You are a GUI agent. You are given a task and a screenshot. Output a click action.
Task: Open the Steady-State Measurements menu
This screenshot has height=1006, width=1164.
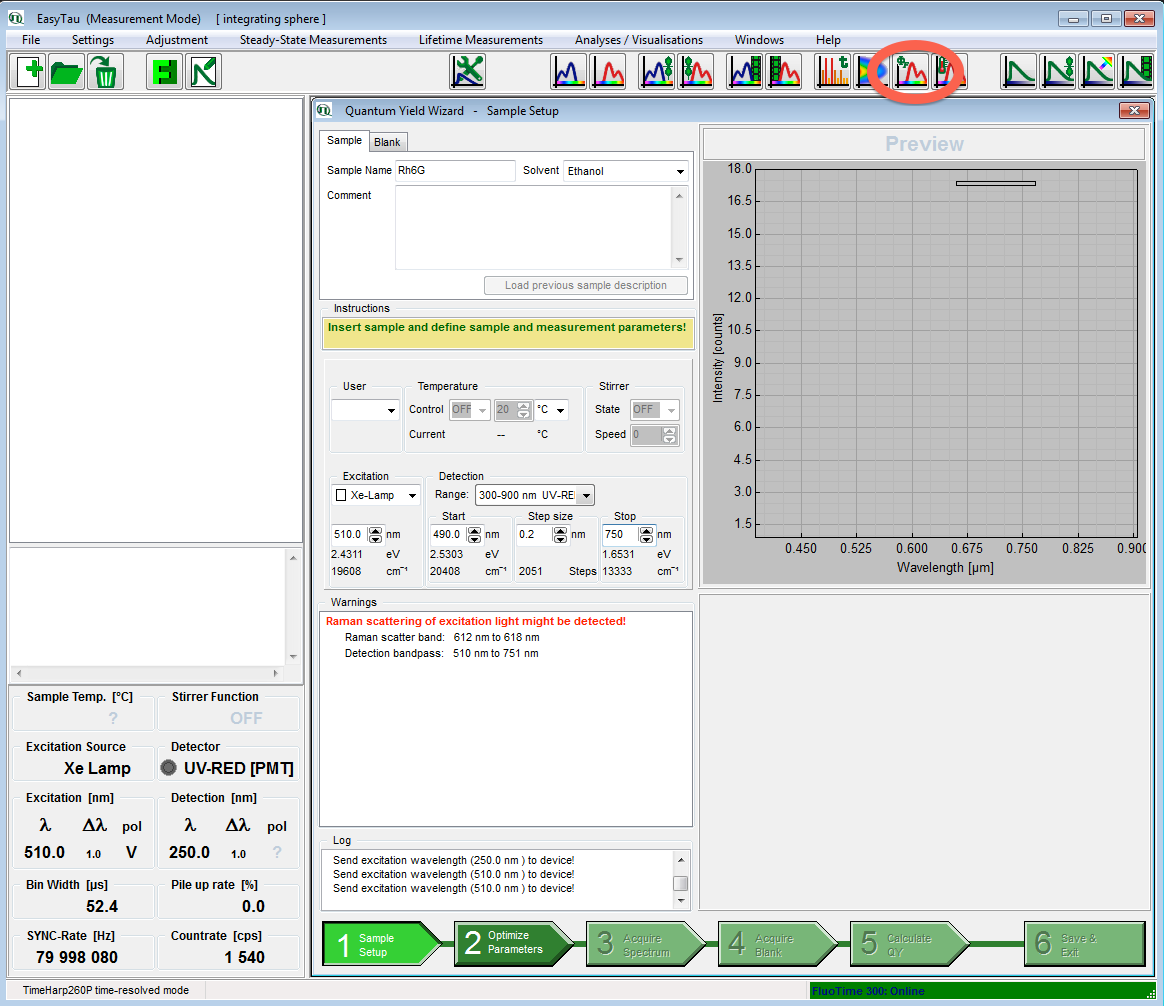point(313,40)
